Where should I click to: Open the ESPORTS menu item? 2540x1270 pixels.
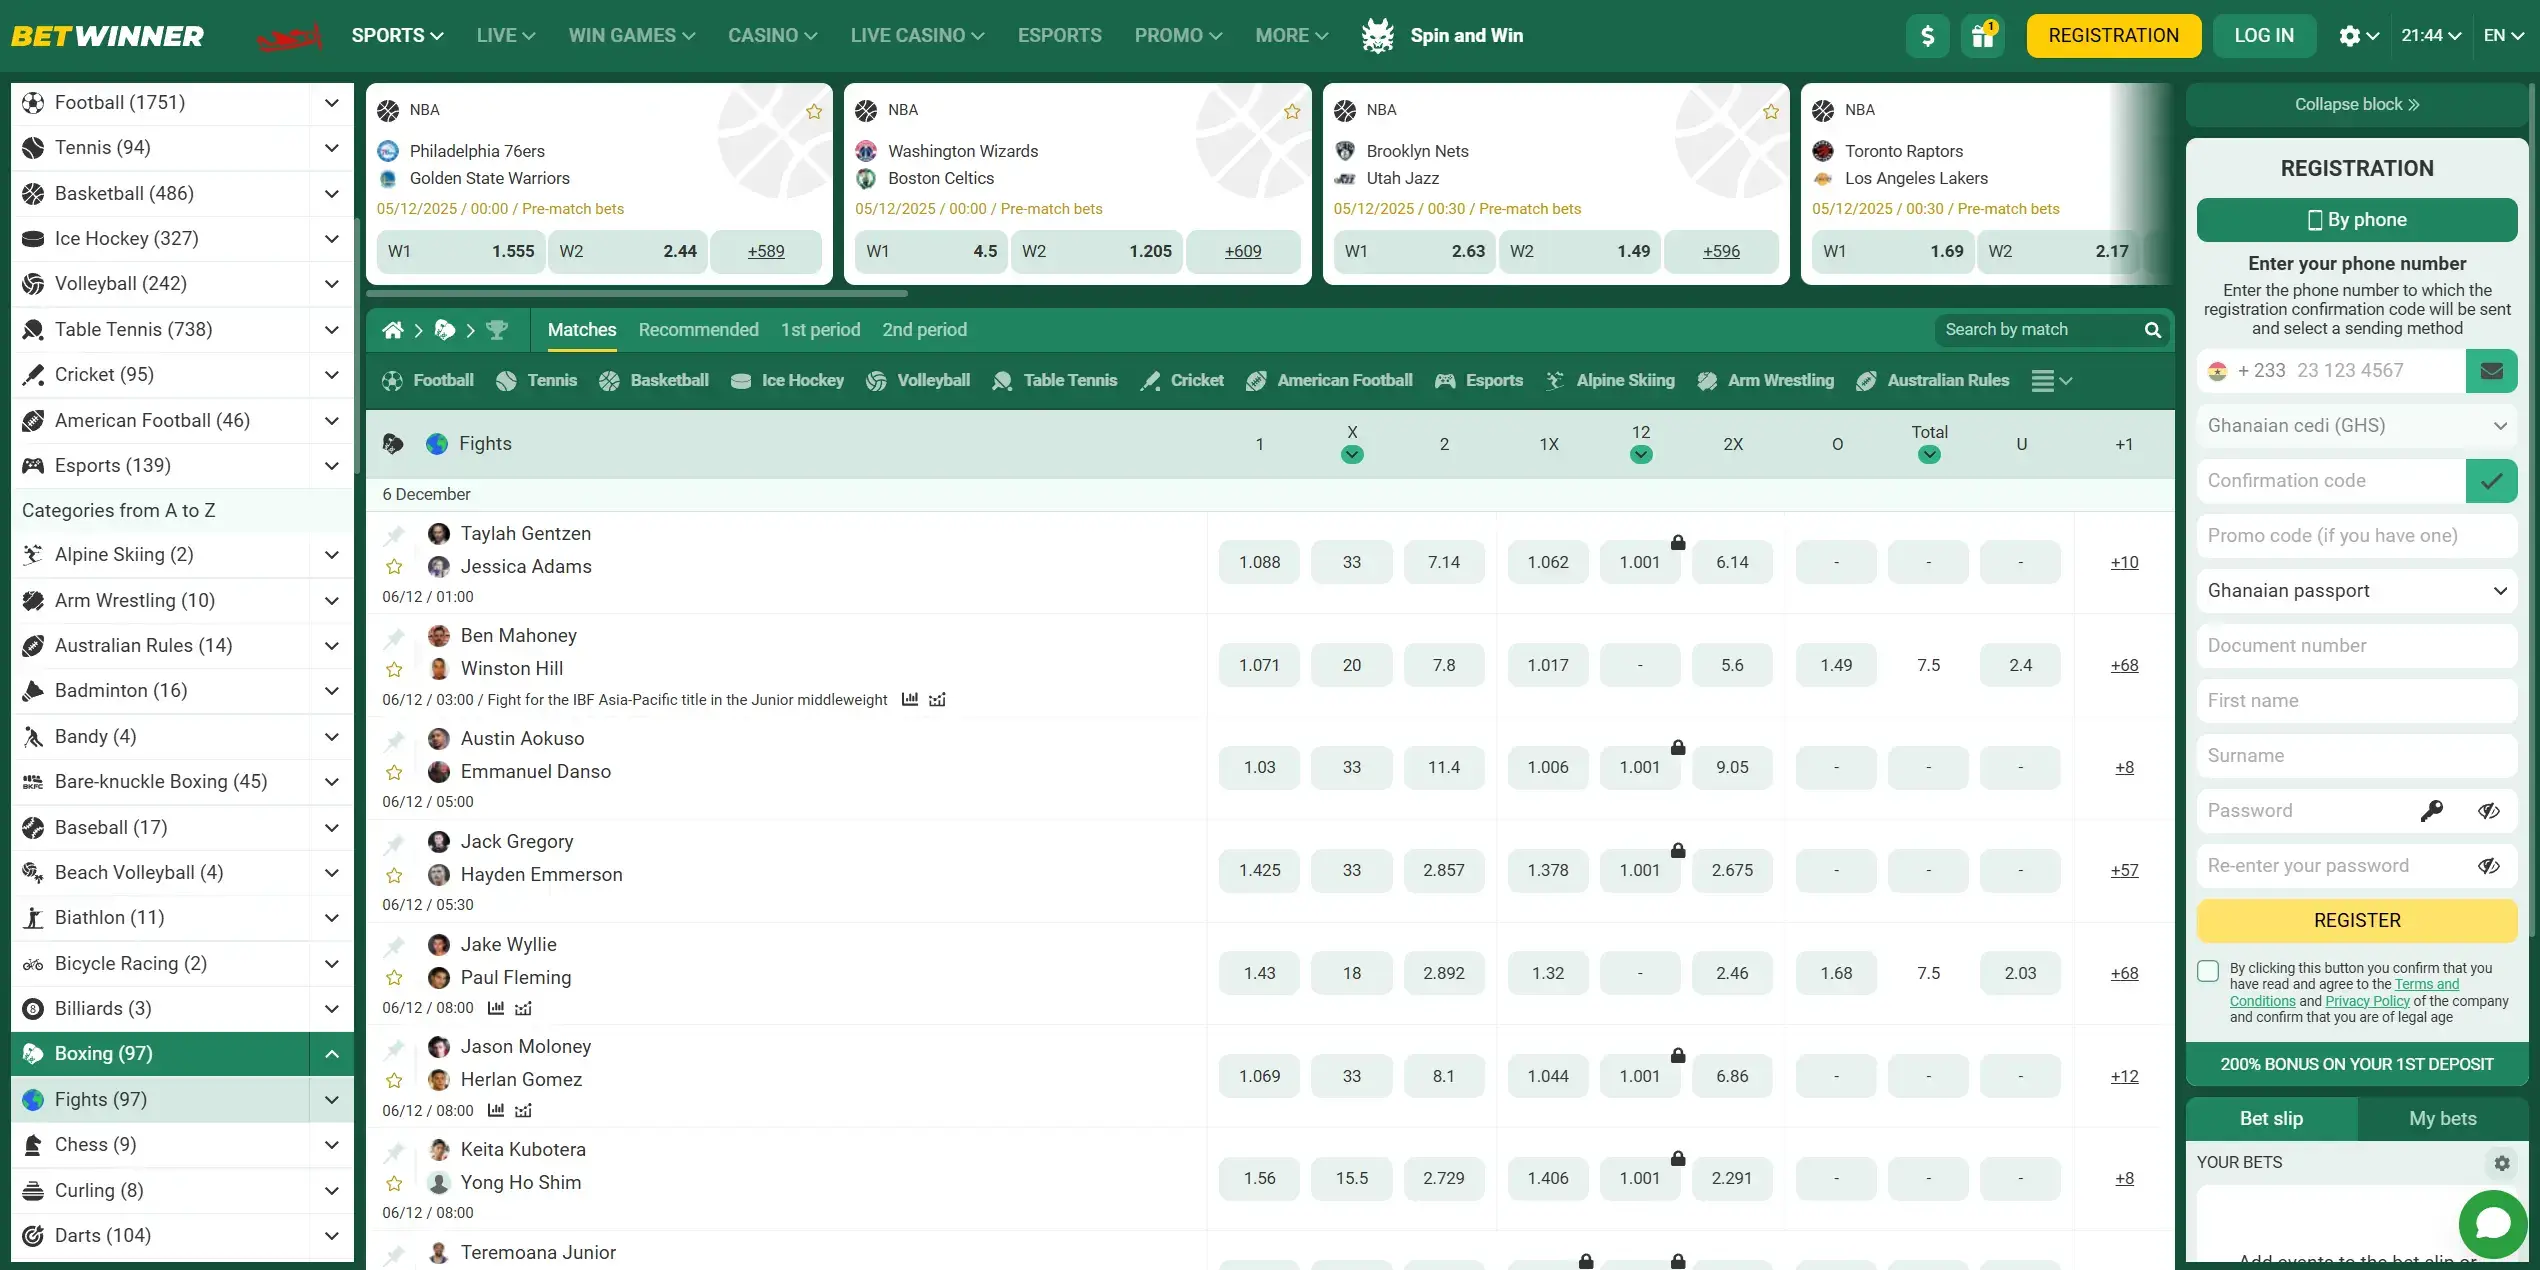click(x=1060, y=35)
